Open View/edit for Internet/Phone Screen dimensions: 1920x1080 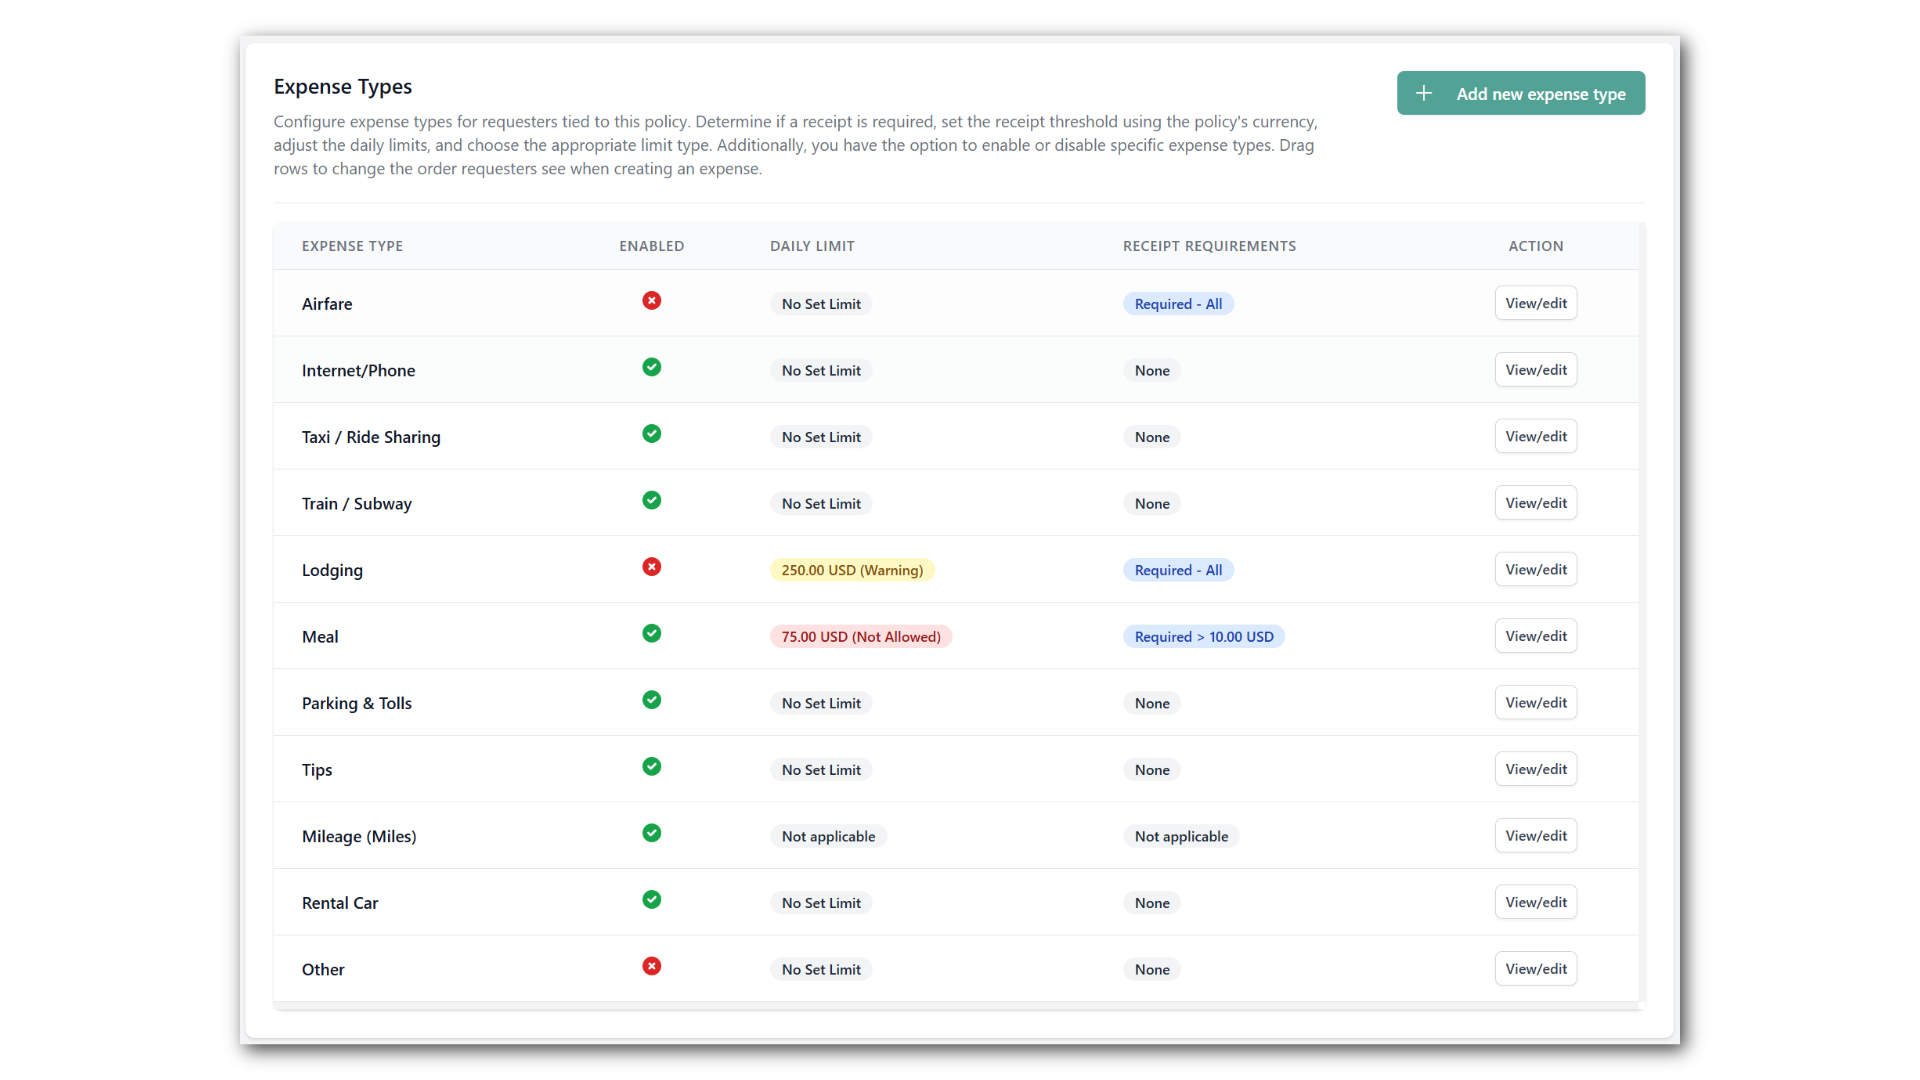click(x=1535, y=370)
